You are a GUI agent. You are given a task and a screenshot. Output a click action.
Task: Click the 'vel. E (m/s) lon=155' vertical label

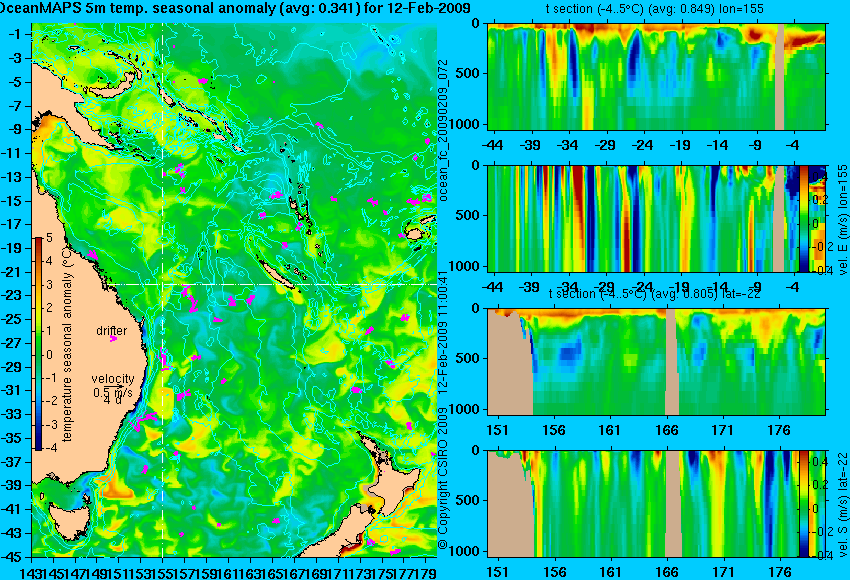tap(842, 221)
